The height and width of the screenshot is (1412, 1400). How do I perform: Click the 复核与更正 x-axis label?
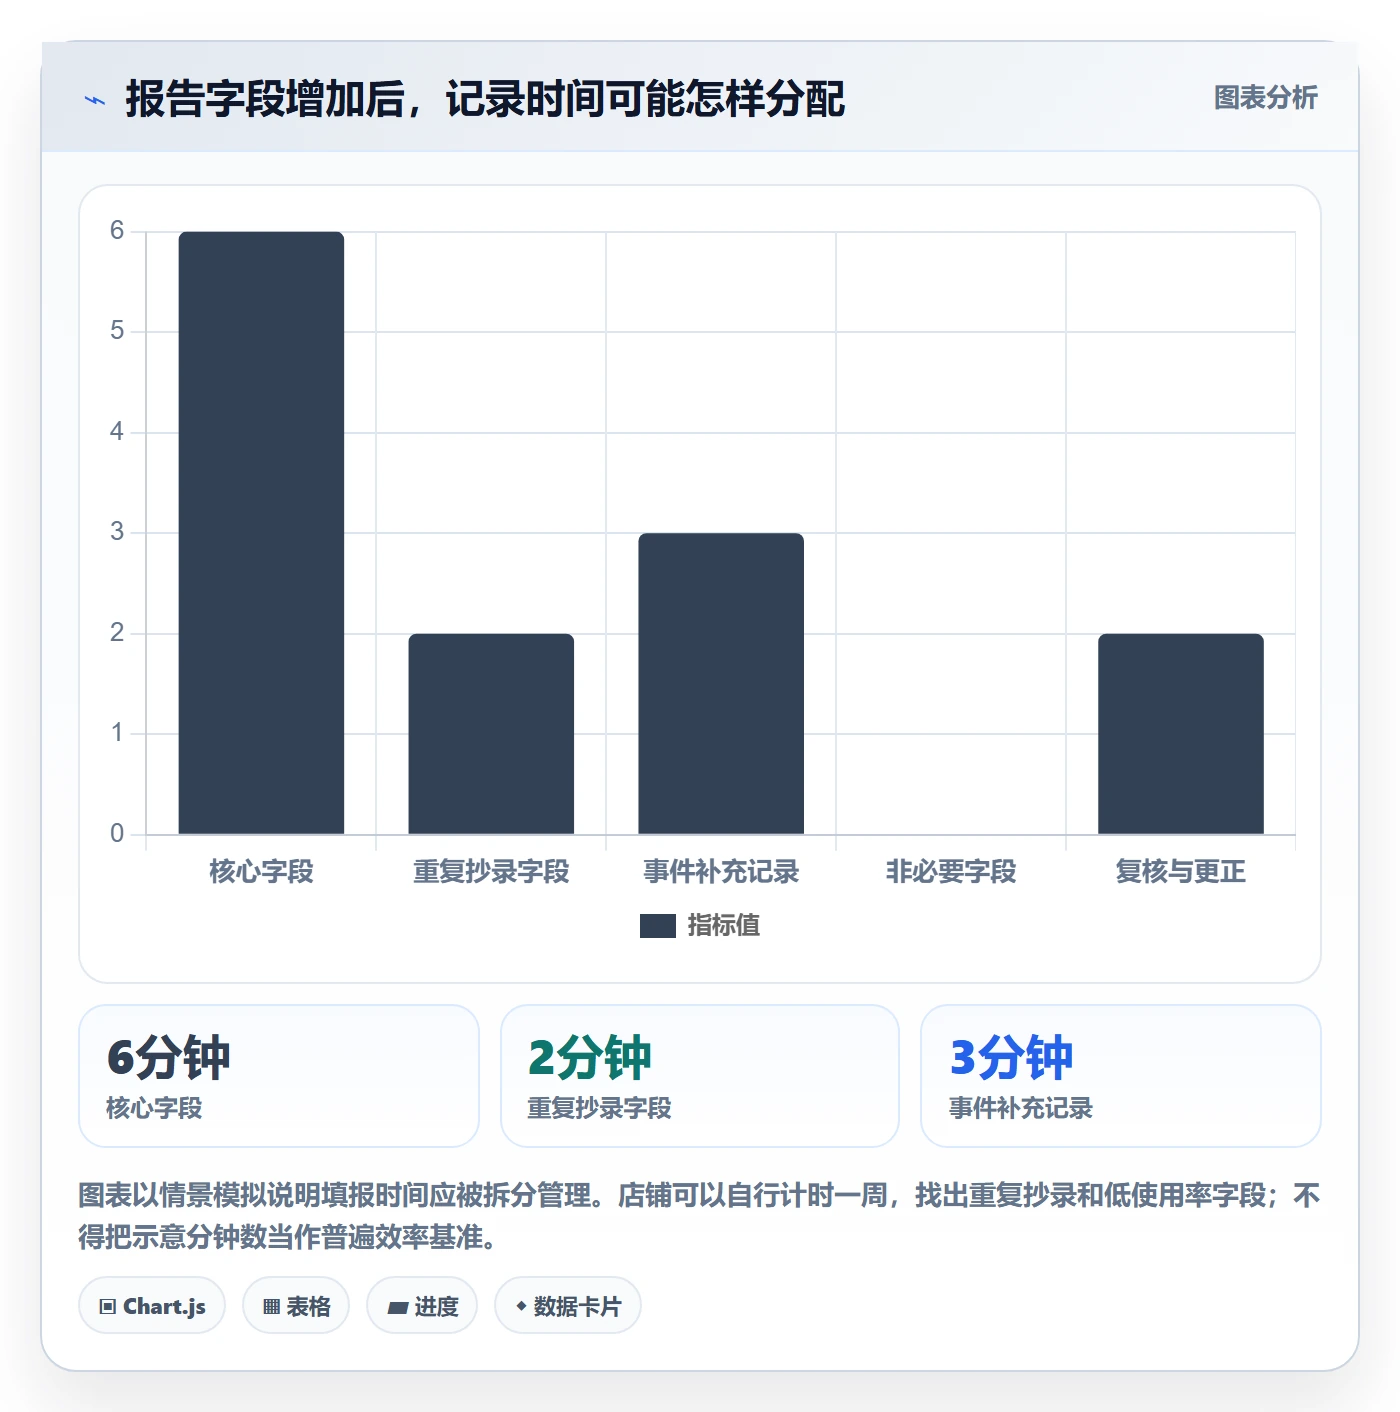tap(1181, 872)
